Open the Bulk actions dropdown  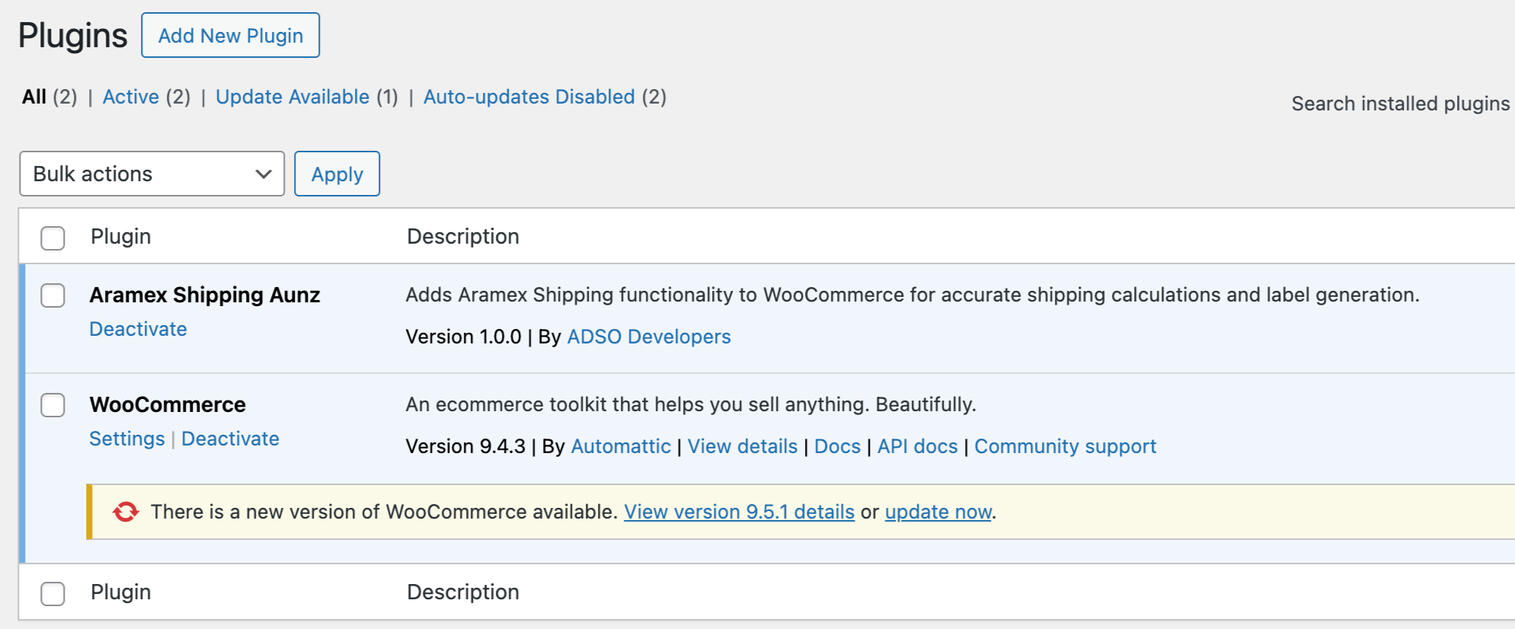(x=152, y=174)
